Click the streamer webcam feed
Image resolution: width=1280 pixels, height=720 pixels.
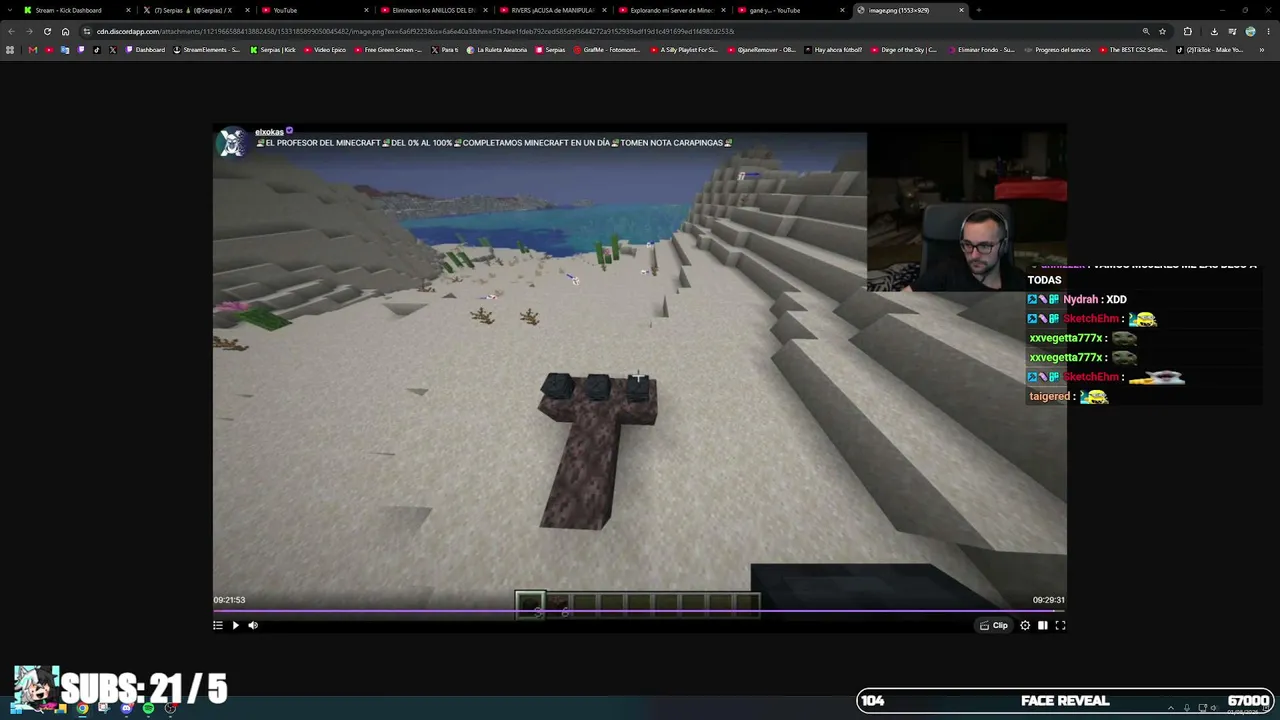pyautogui.click(x=967, y=210)
